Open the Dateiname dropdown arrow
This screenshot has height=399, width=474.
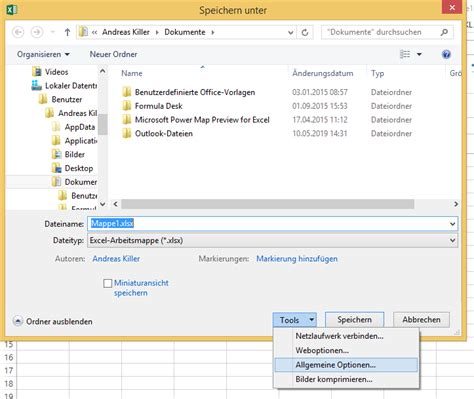coord(452,224)
